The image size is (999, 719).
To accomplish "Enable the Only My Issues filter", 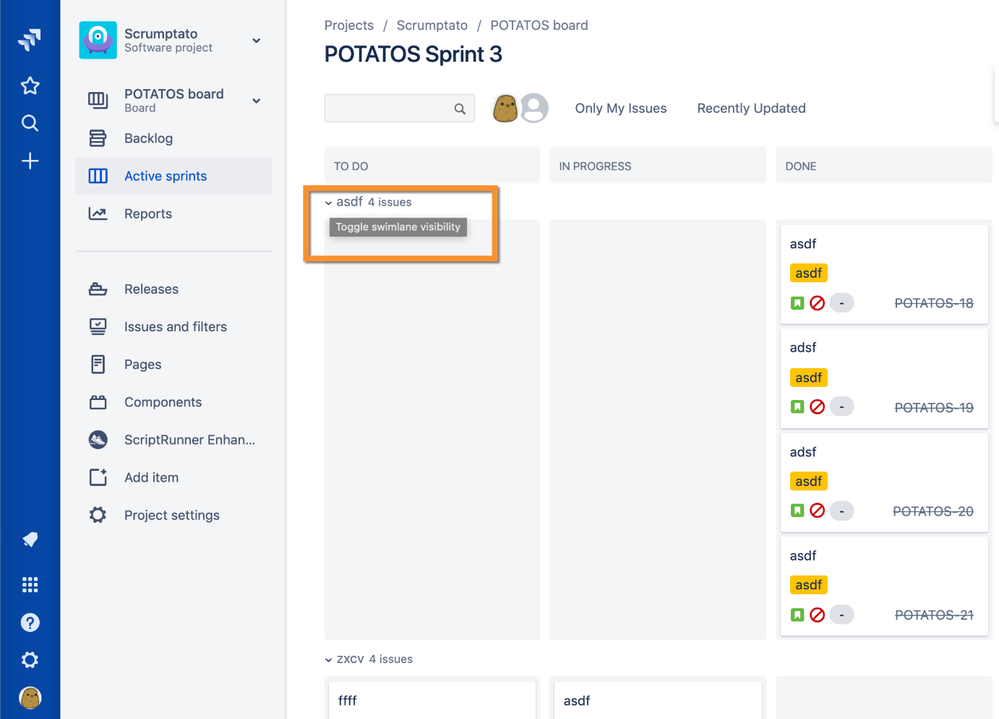I will [620, 108].
